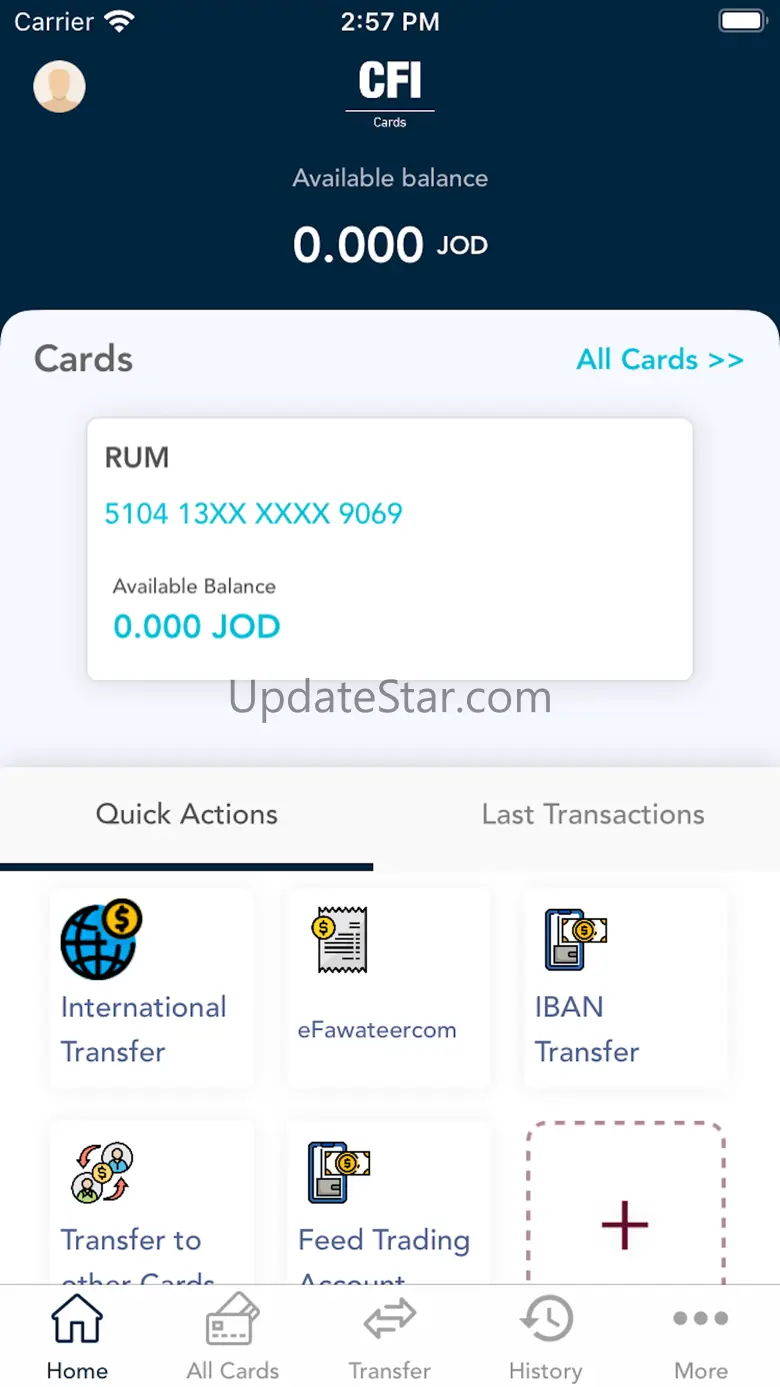The width and height of the screenshot is (780, 1387).
Task: Tap the 0.000 JOD card balance
Action: 197,627
